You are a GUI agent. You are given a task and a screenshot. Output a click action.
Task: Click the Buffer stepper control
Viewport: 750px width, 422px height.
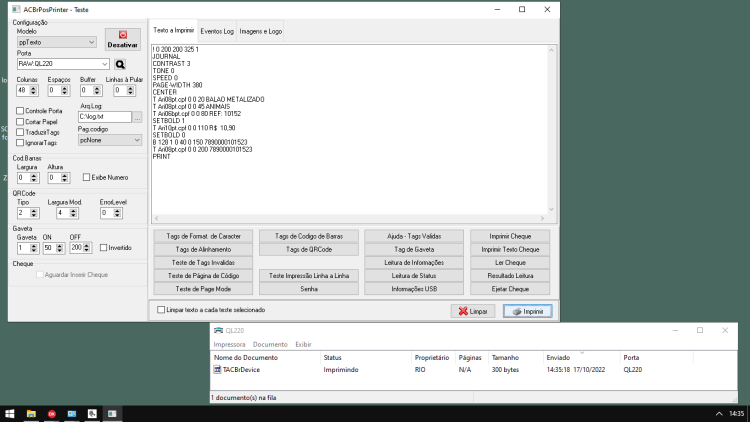click(x=97, y=90)
